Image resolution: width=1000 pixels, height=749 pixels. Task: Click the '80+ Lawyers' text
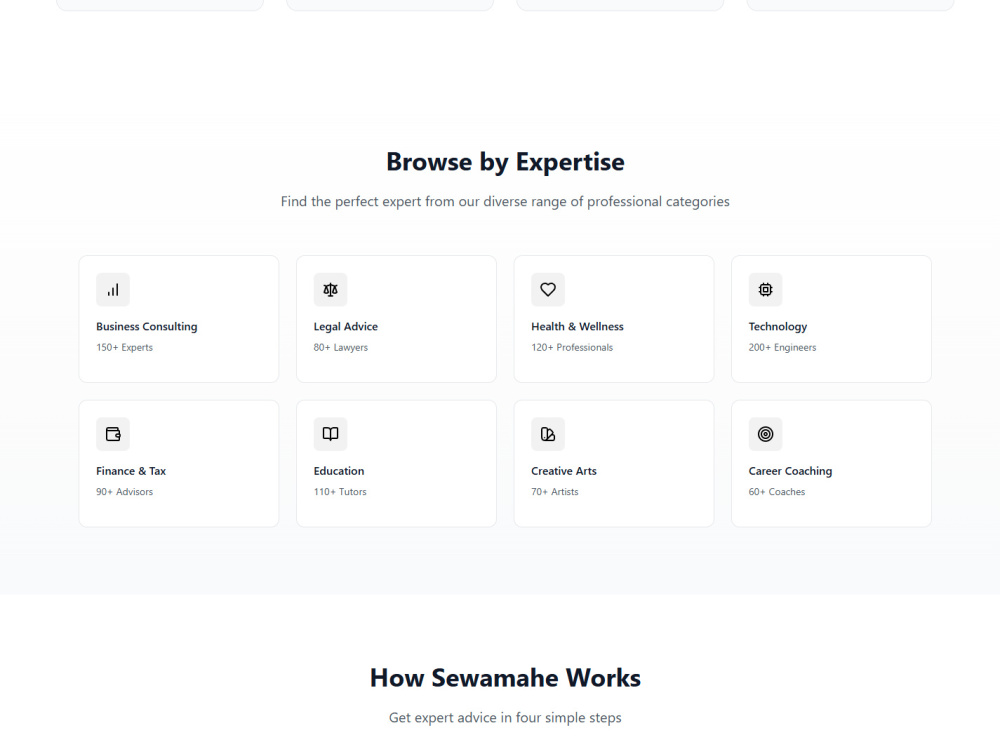pyautogui.click(x=341, y=348)
